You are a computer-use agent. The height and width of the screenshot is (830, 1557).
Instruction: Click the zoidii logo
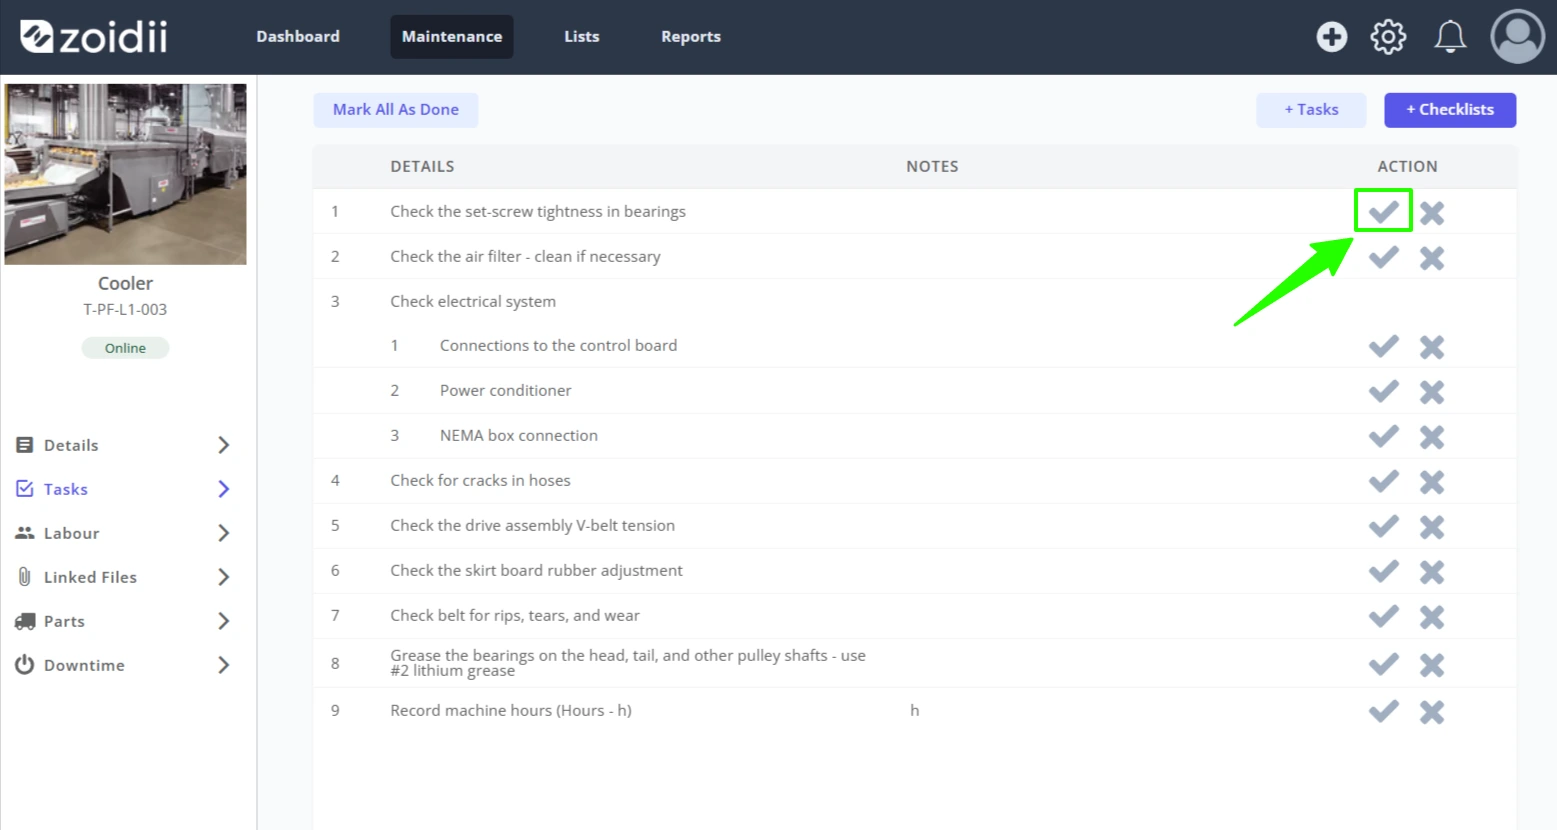pos(94,37)
